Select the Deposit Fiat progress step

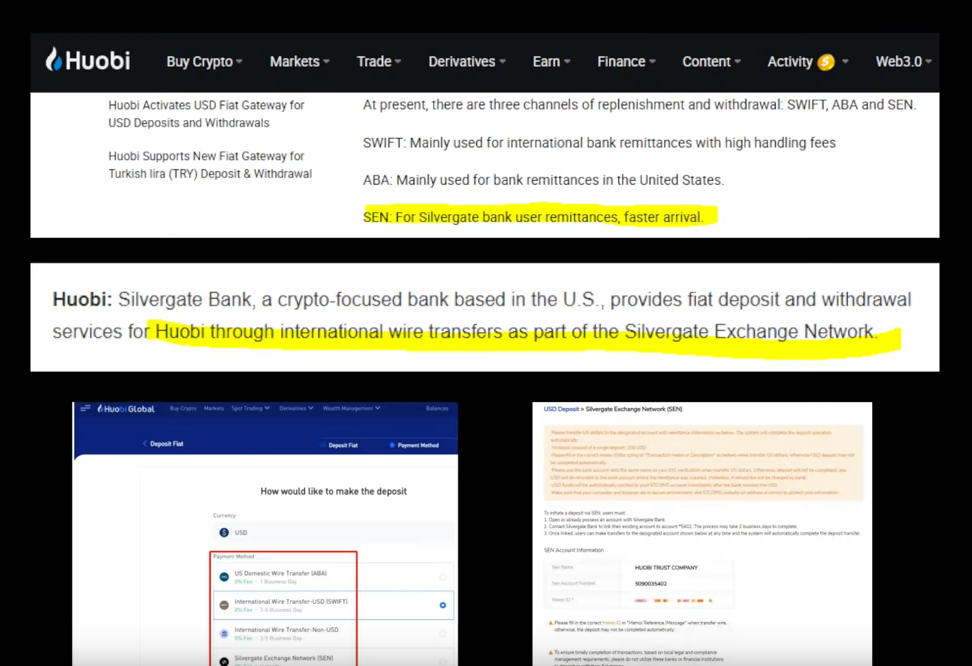coord(340,445)
